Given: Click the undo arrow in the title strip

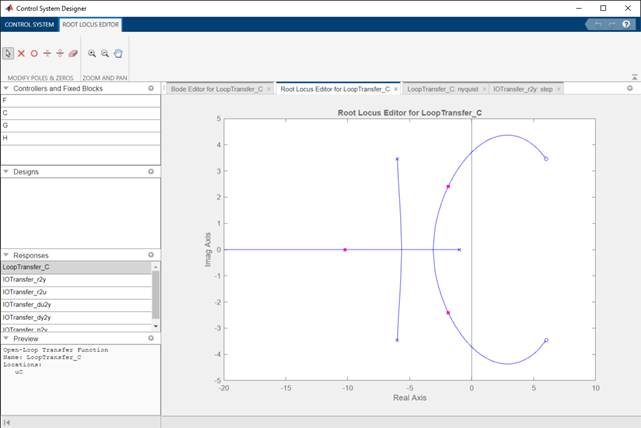Looking at the screenshot, I should pos(598,25).
